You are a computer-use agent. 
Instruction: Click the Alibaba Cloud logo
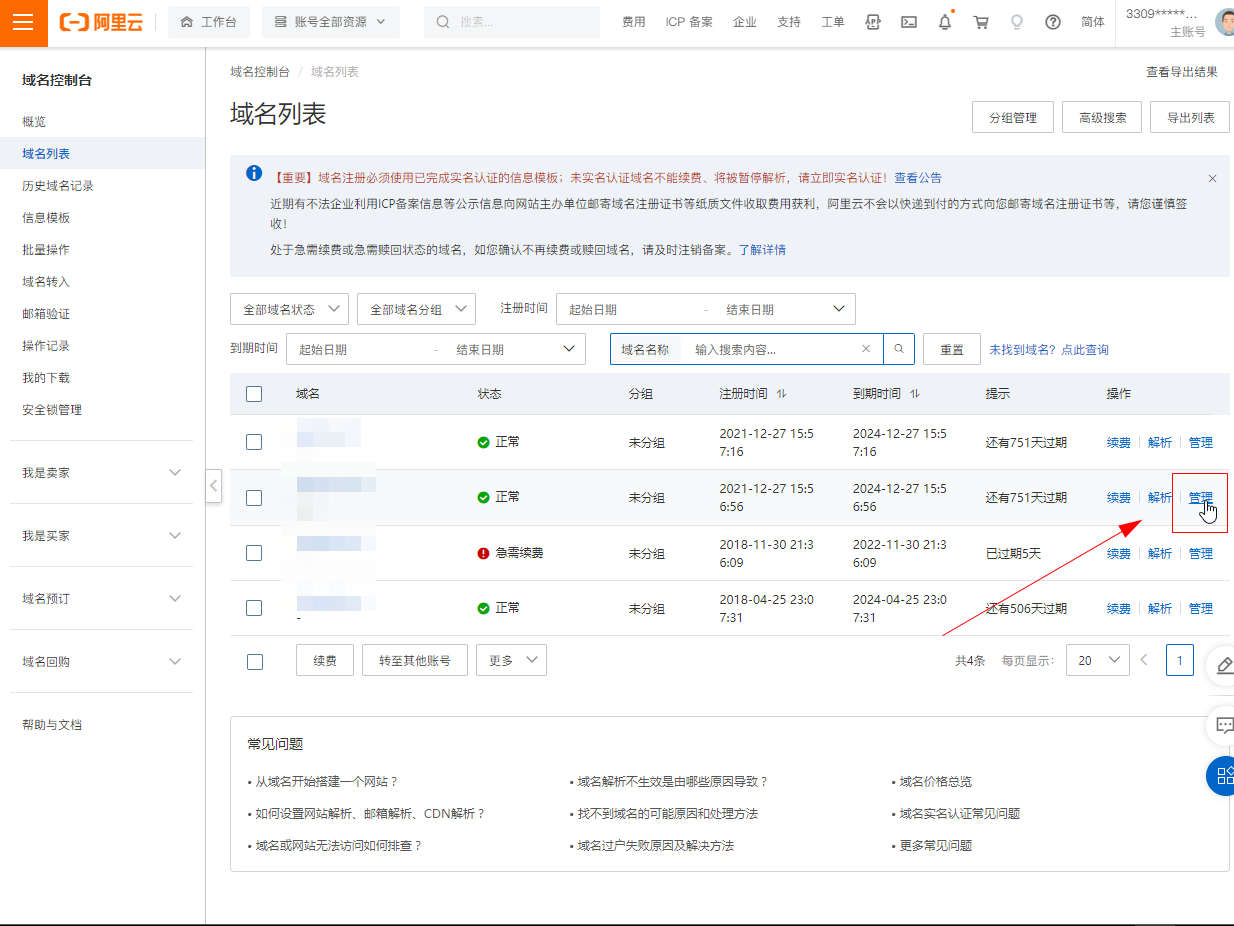click(101, 22)
